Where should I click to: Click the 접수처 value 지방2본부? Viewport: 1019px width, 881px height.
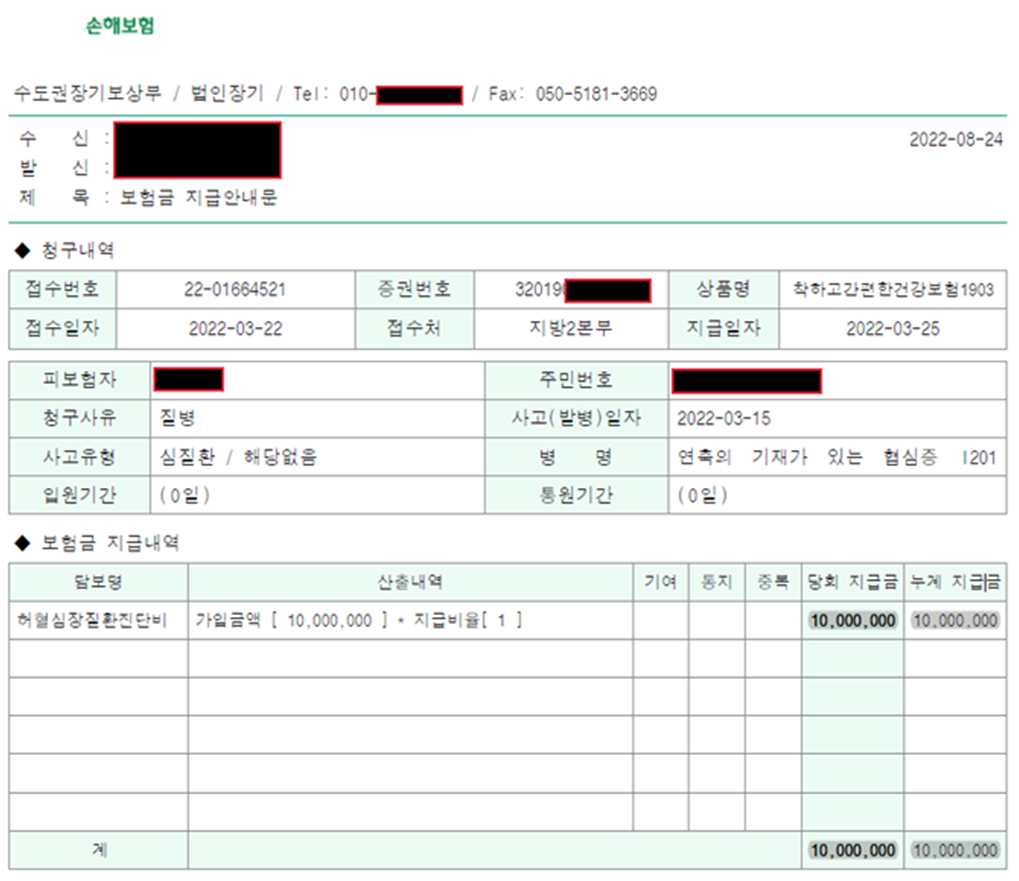click(570, 328)
